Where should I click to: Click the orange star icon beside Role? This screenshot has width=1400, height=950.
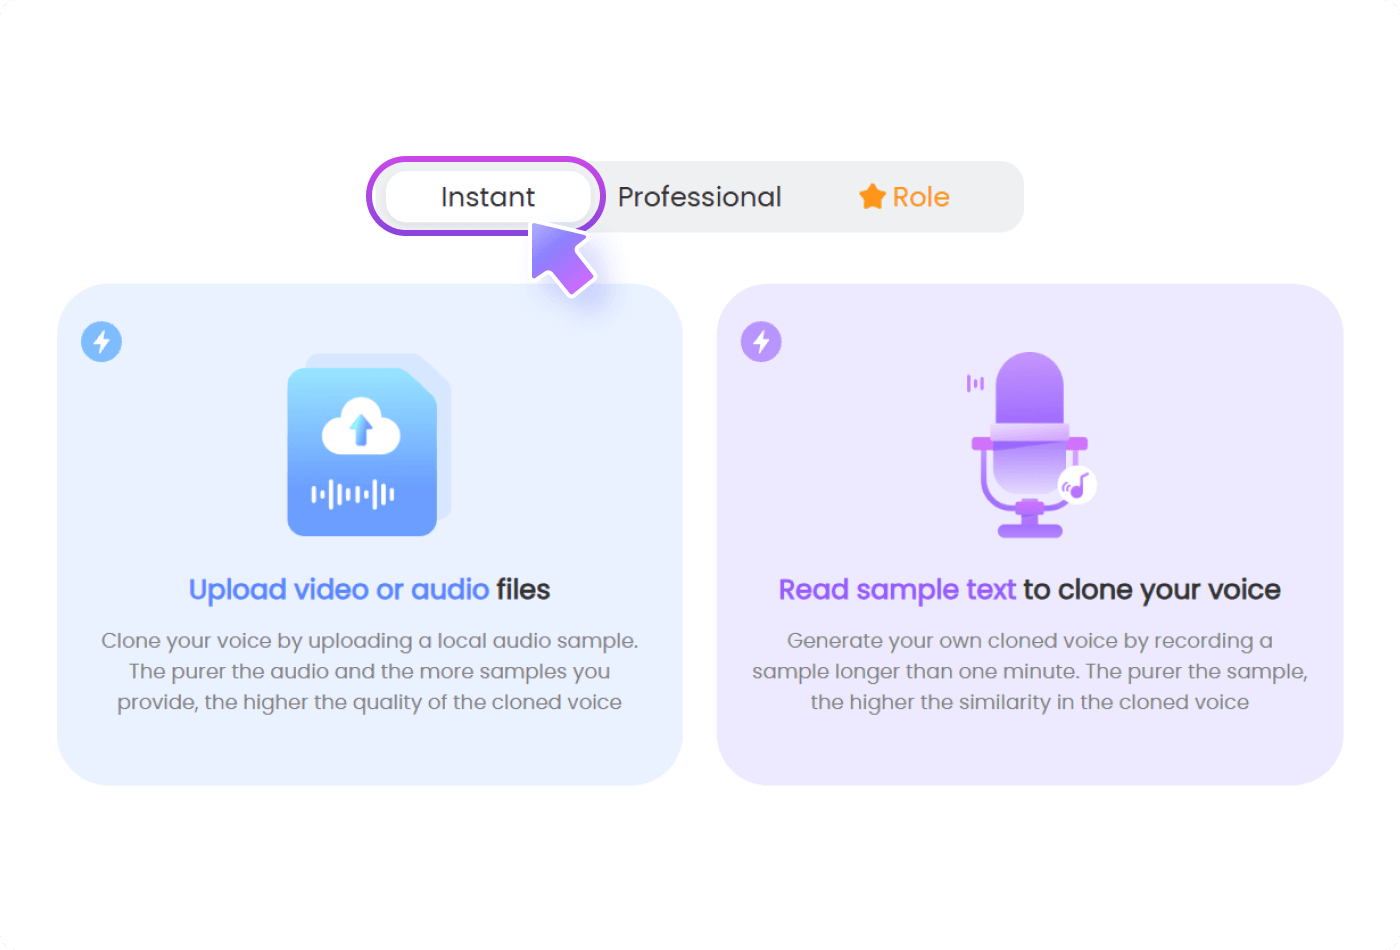tap(872, 197)
